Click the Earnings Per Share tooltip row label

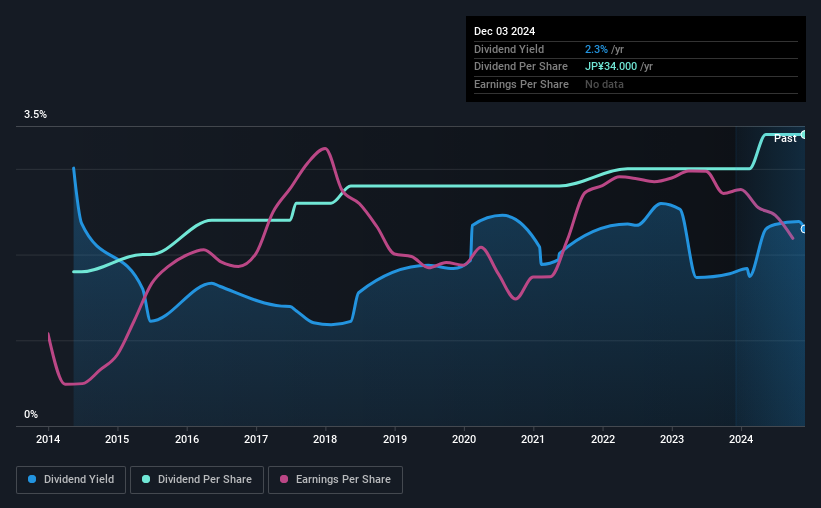click(x=522, y=84)
